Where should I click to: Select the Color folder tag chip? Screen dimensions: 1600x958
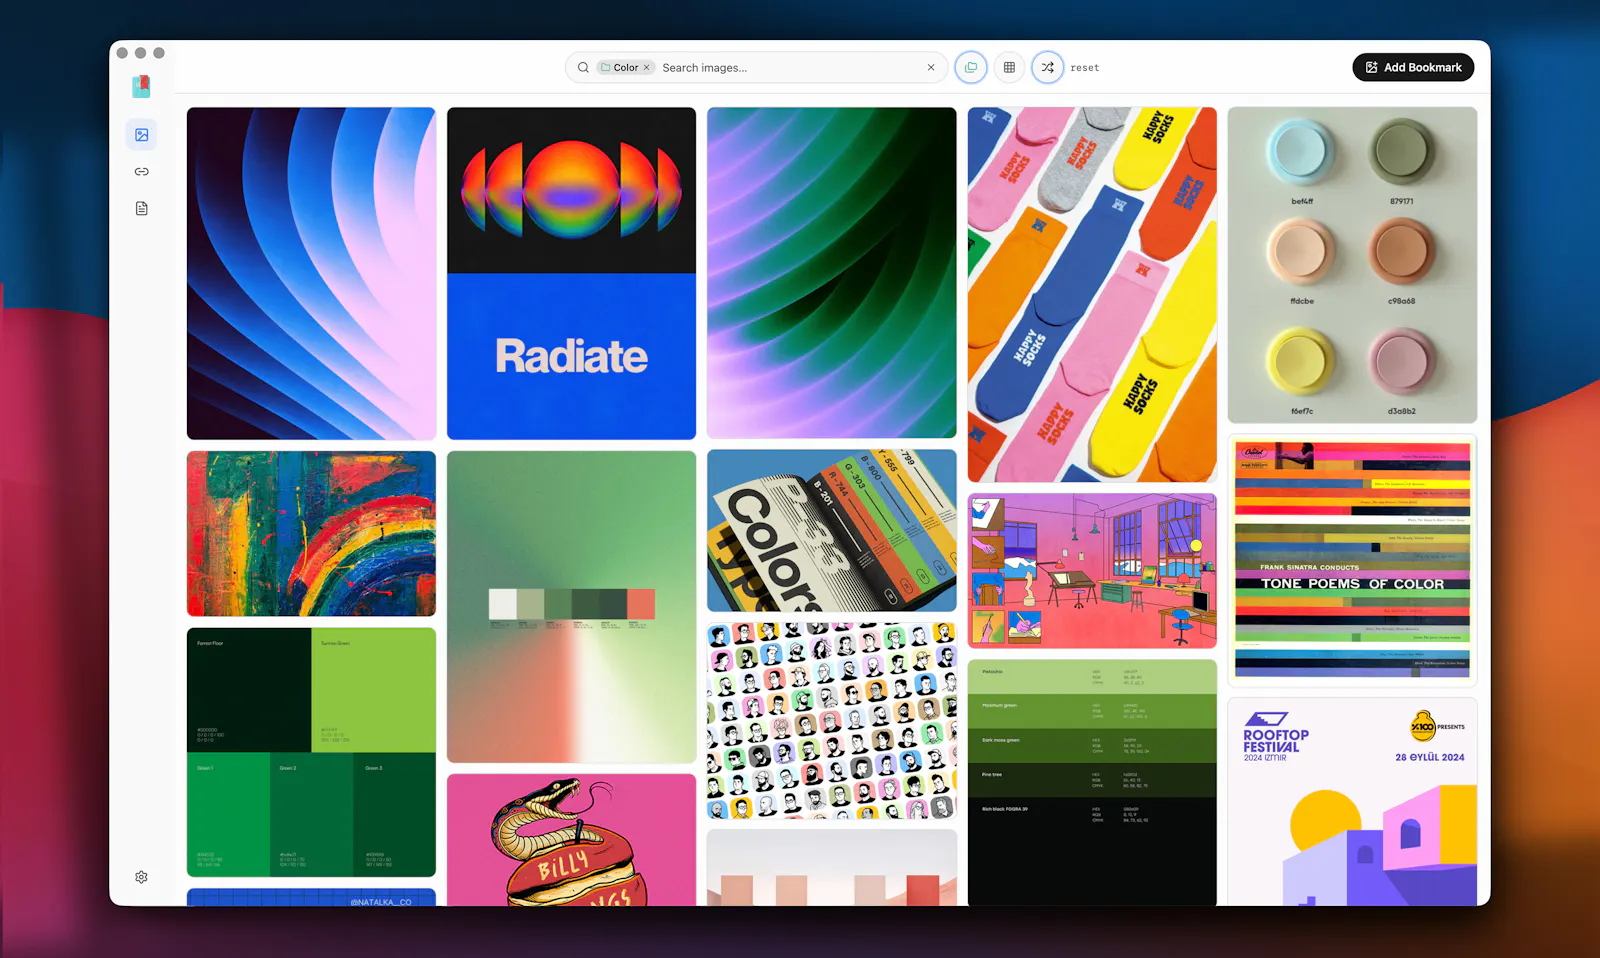pos(625,68)
